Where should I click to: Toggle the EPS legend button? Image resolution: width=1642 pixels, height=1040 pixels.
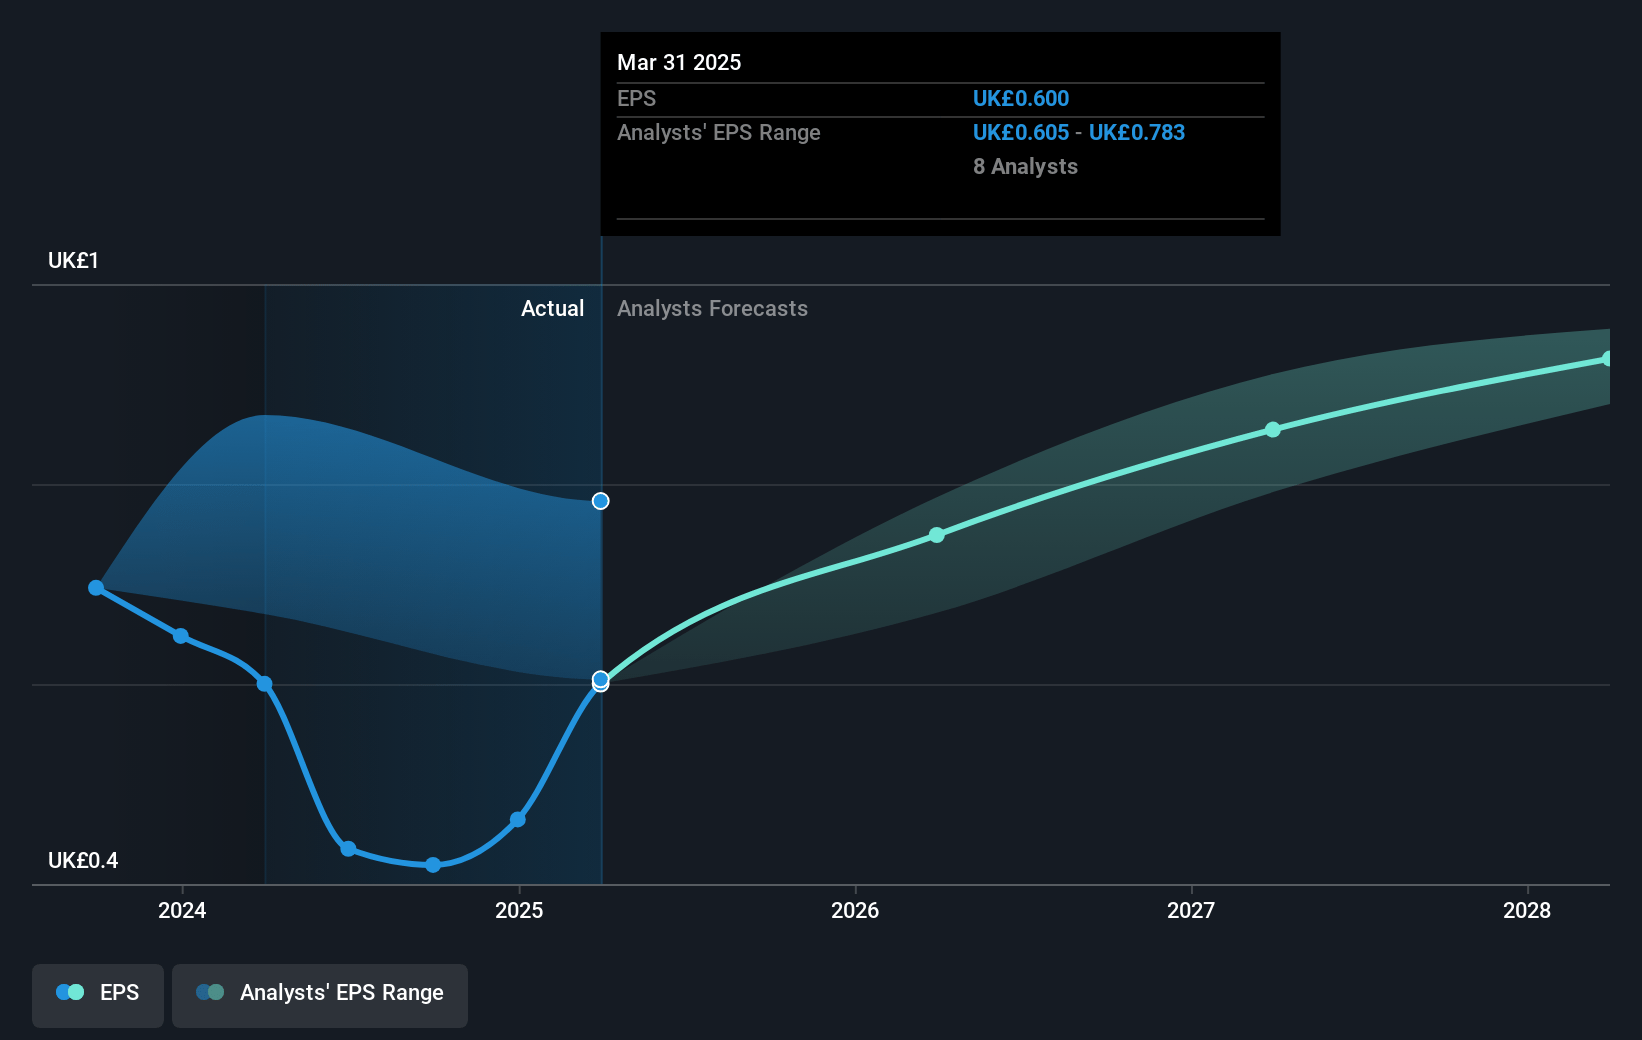(x=98, y=995)
